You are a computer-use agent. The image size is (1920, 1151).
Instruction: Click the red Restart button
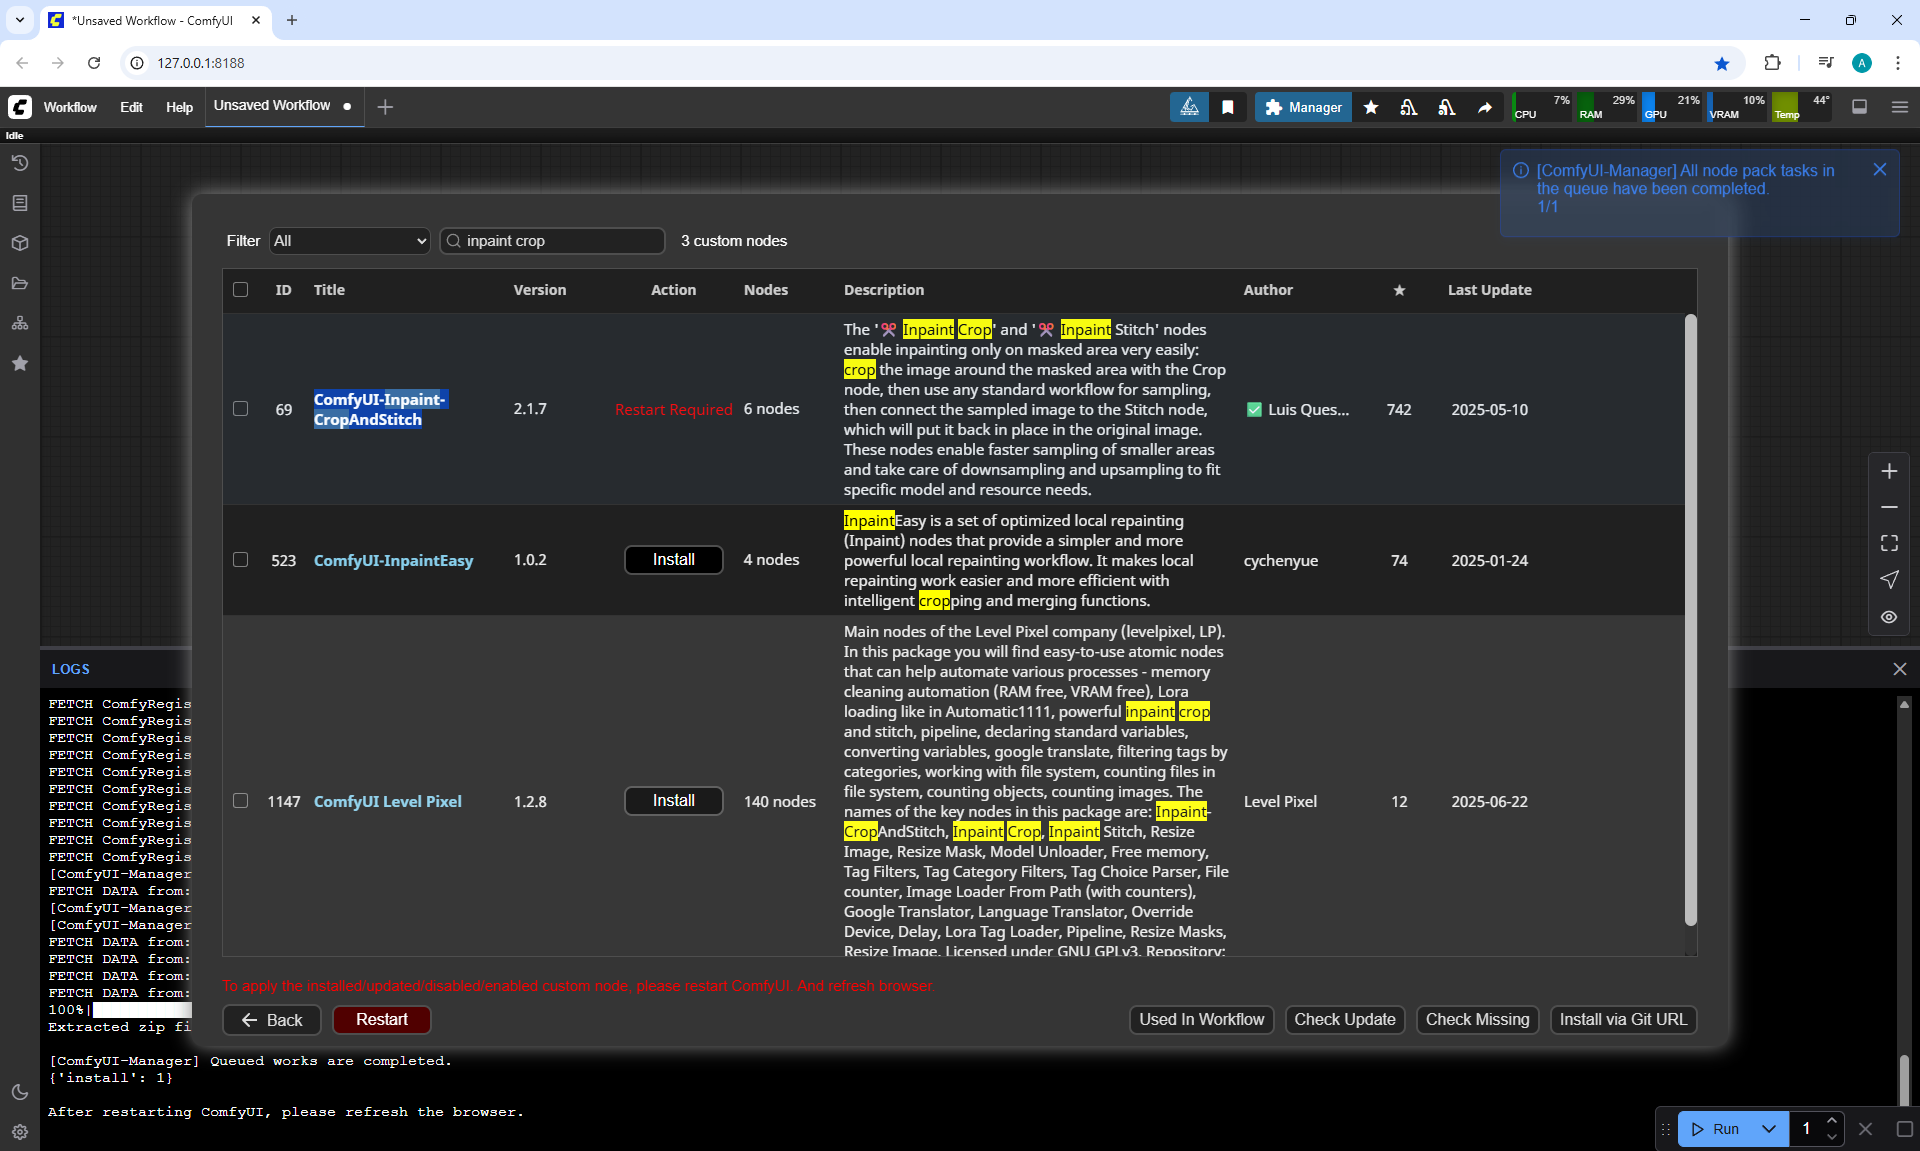point(381,1019)
